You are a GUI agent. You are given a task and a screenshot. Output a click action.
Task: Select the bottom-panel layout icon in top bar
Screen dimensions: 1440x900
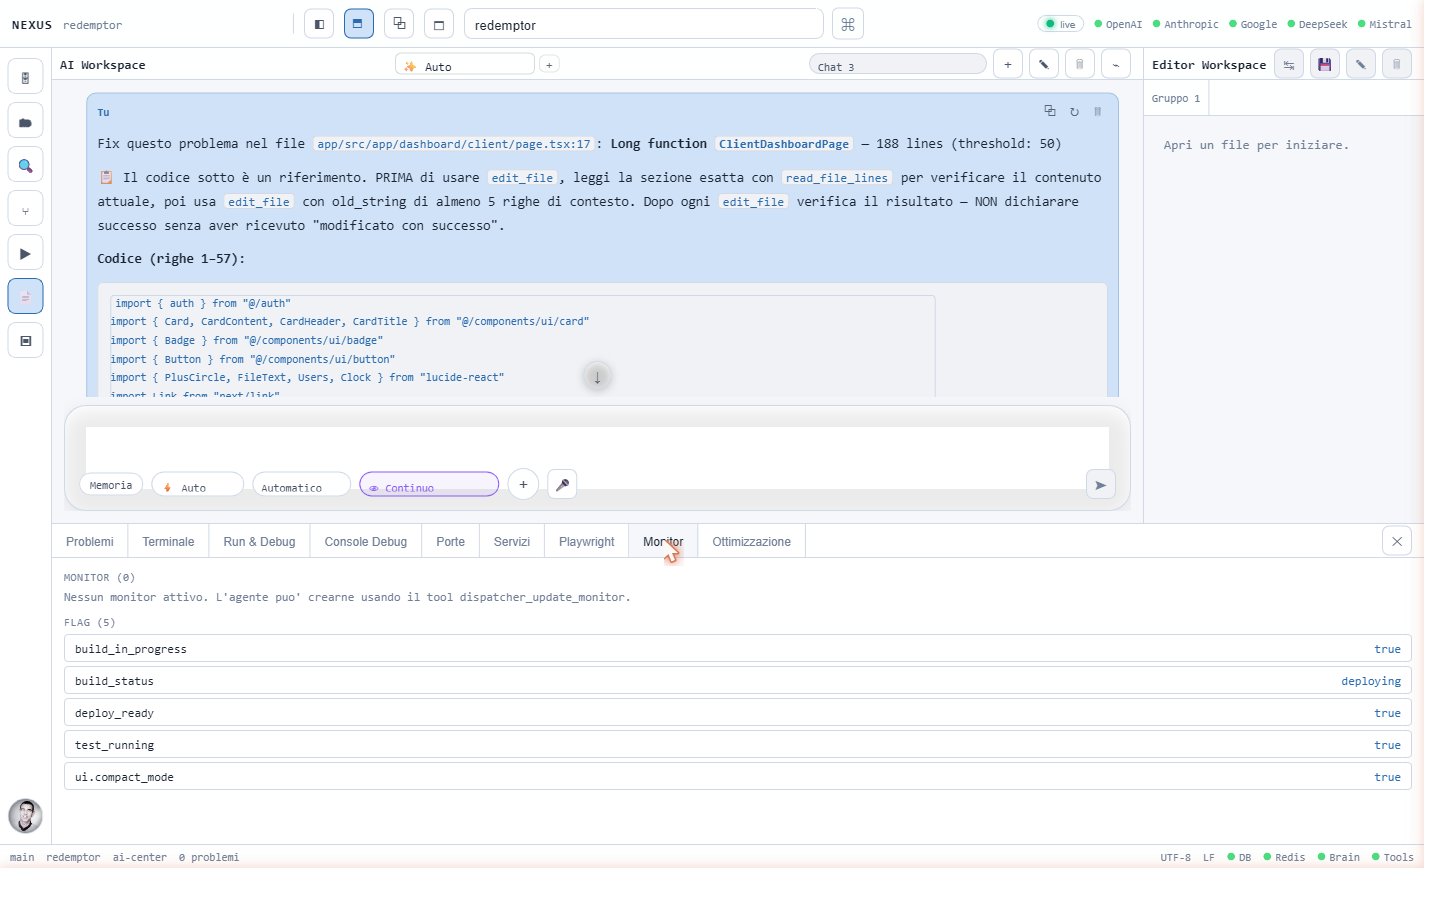tap(358, 24)
